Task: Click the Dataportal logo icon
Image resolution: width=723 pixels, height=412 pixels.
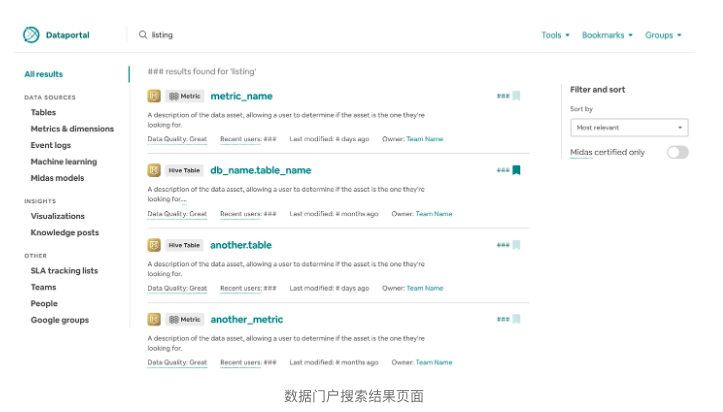Action: 31,35
